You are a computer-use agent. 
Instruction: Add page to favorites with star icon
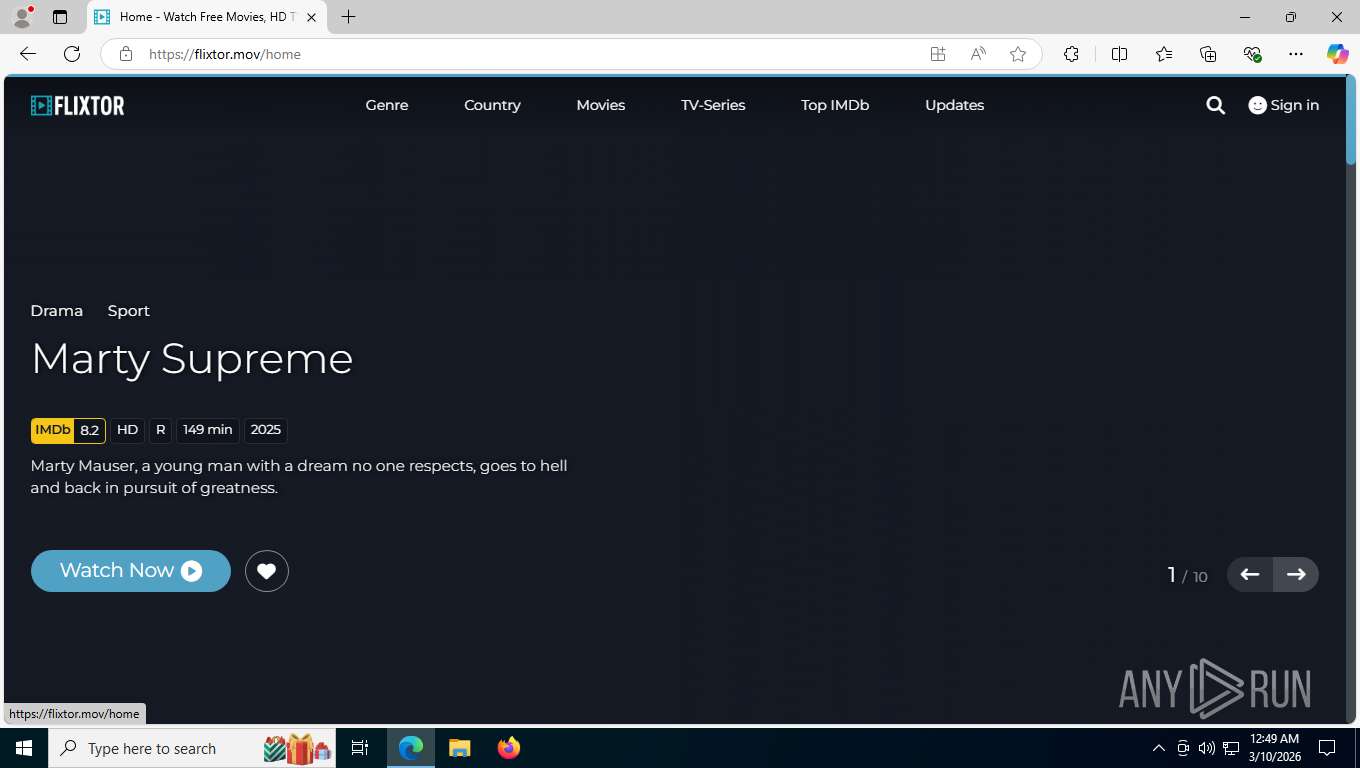(x=1018, y=54)
